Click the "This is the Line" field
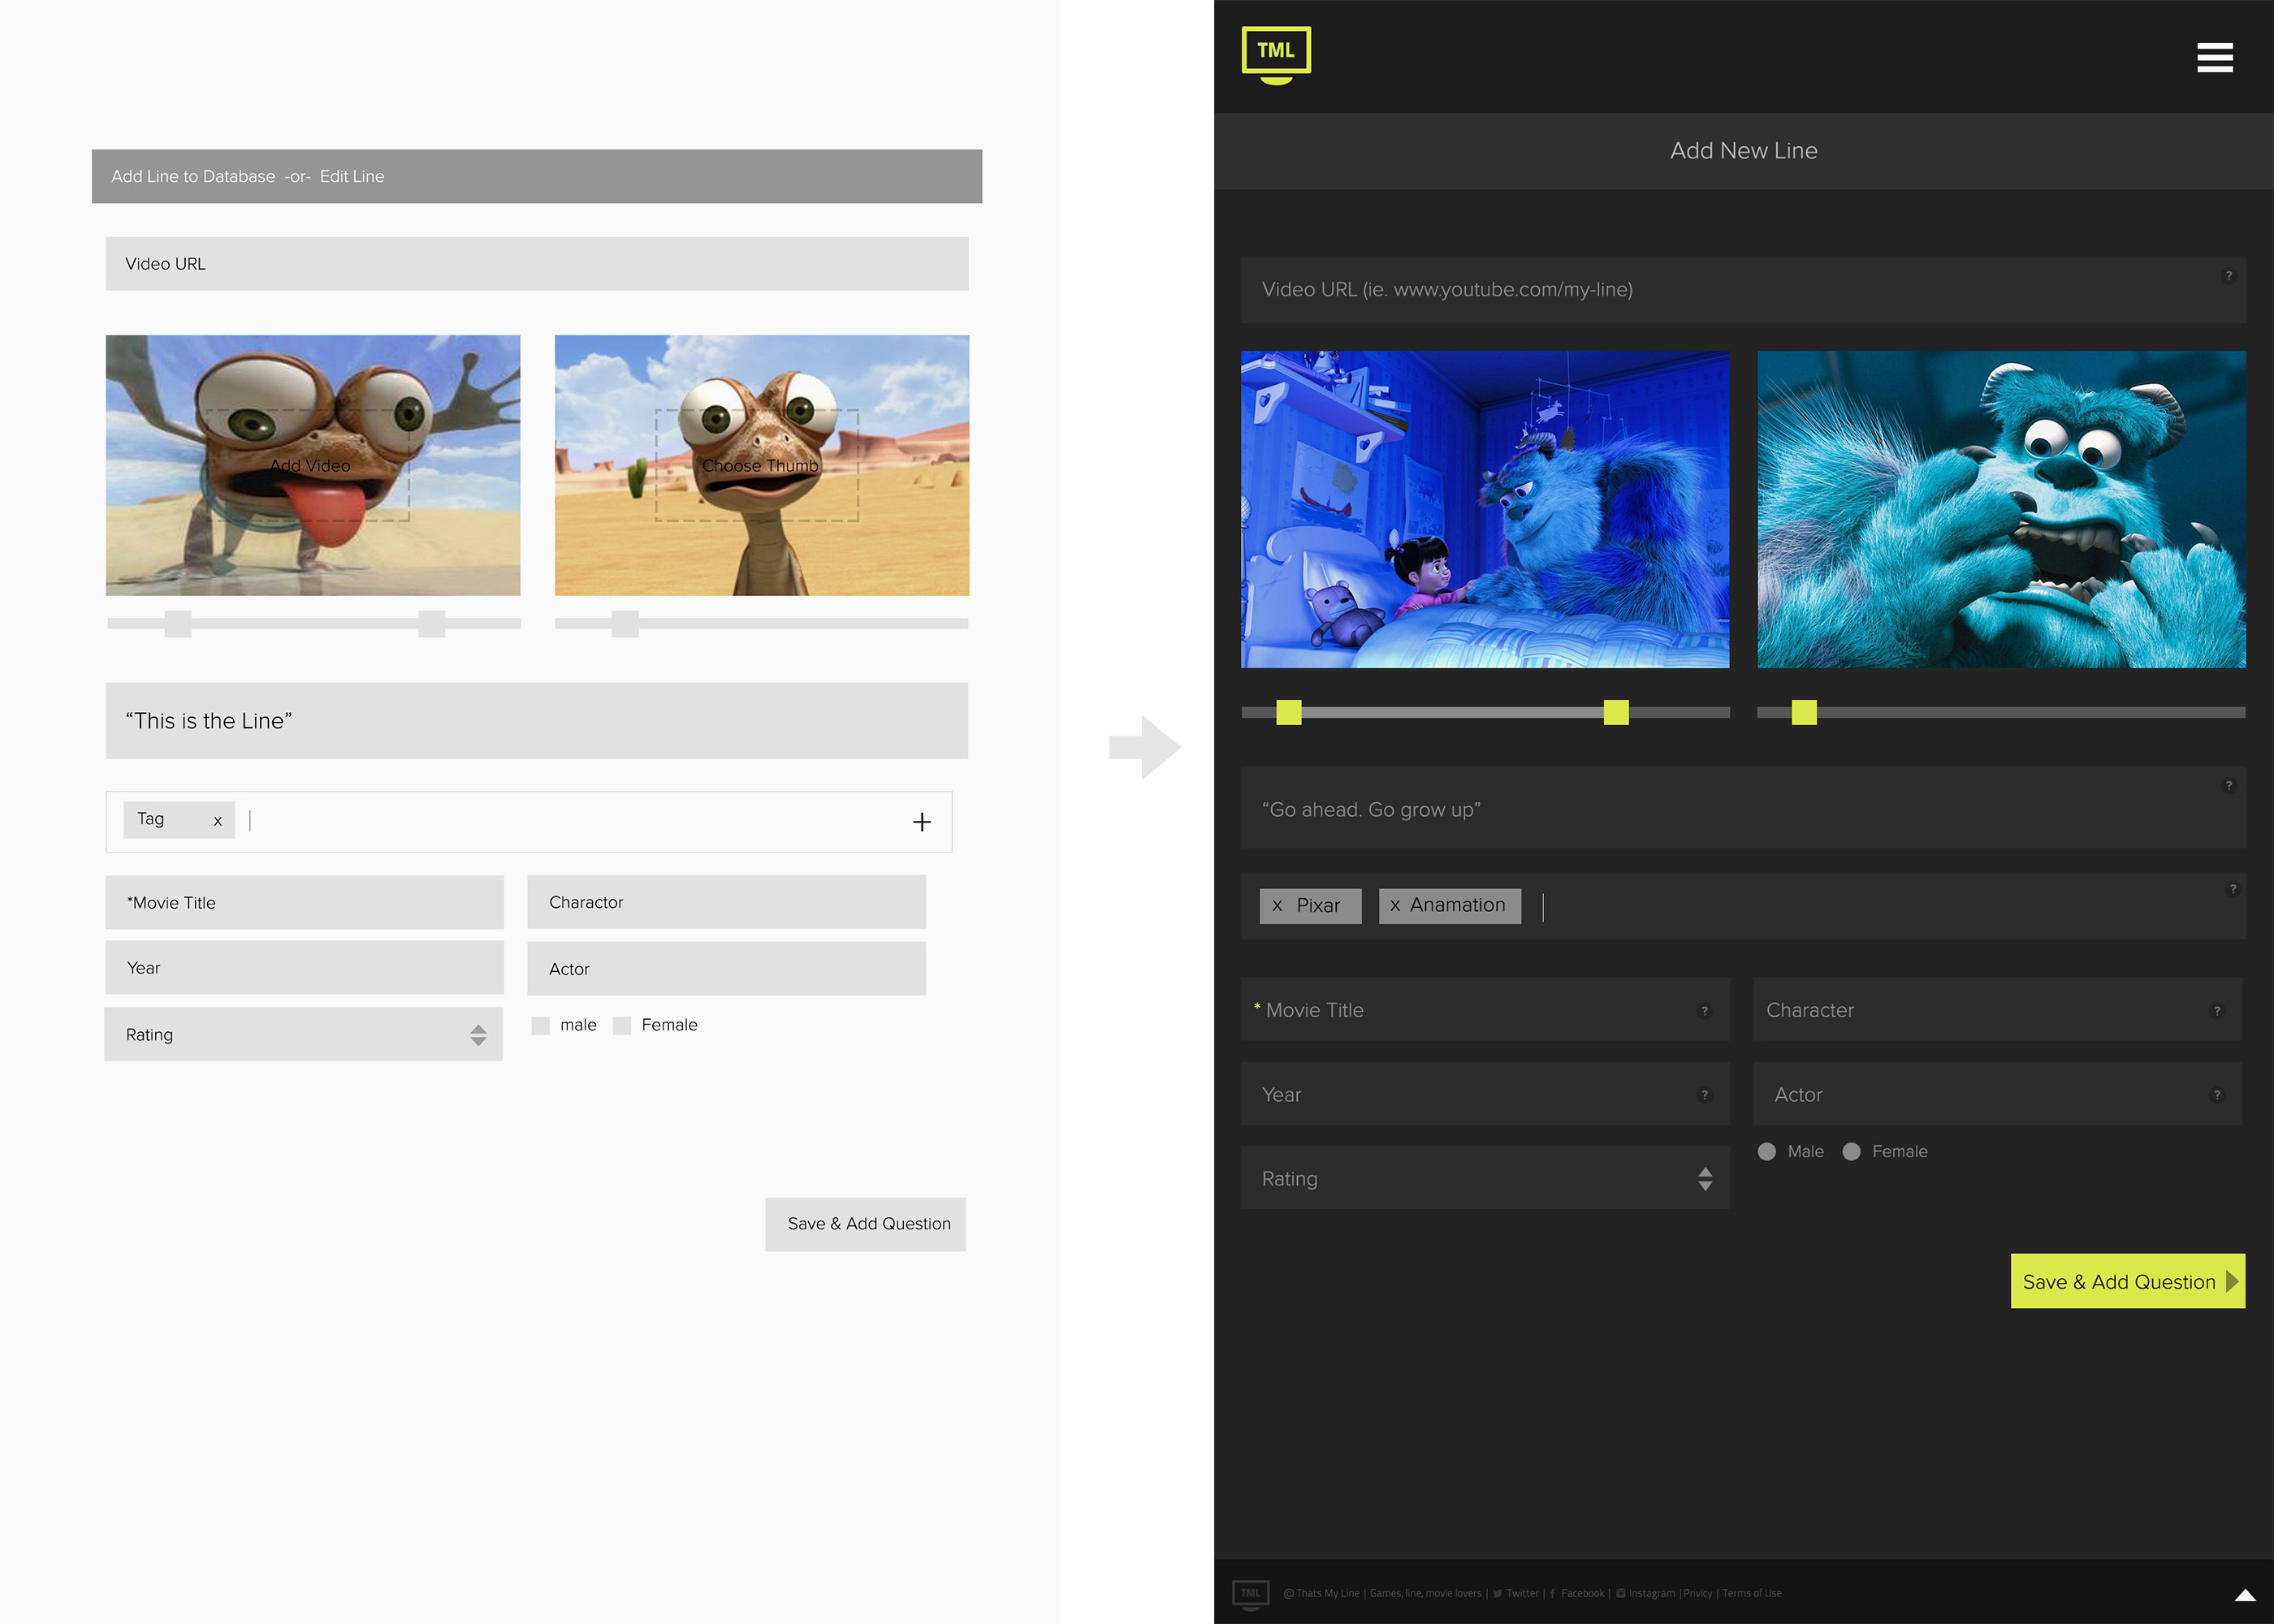2274x1624 pixels. click(537, 721)
